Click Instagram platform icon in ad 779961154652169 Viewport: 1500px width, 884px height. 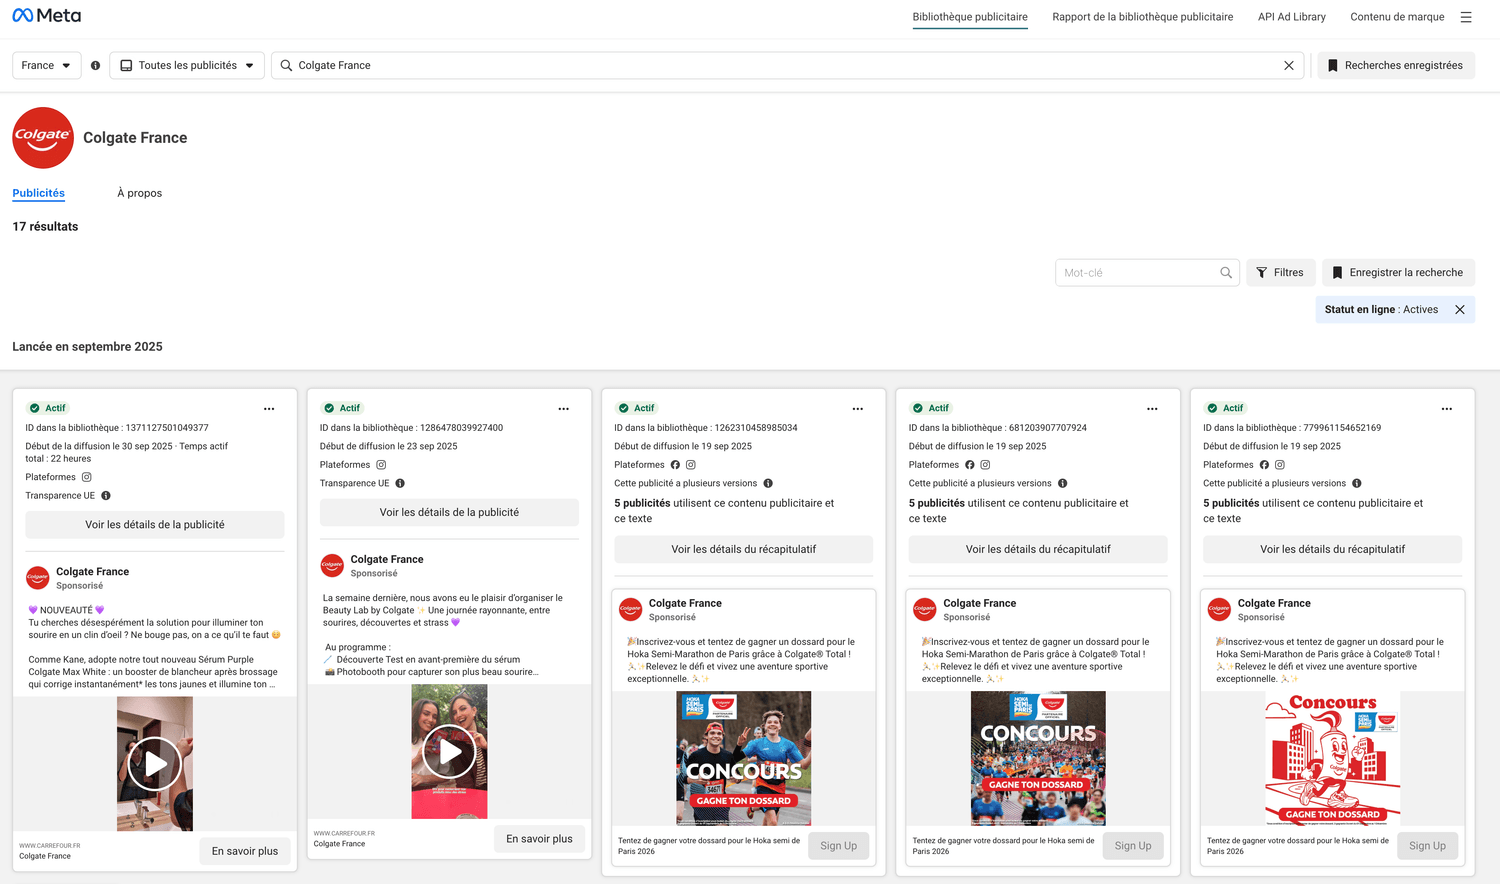click(1280, 465)
